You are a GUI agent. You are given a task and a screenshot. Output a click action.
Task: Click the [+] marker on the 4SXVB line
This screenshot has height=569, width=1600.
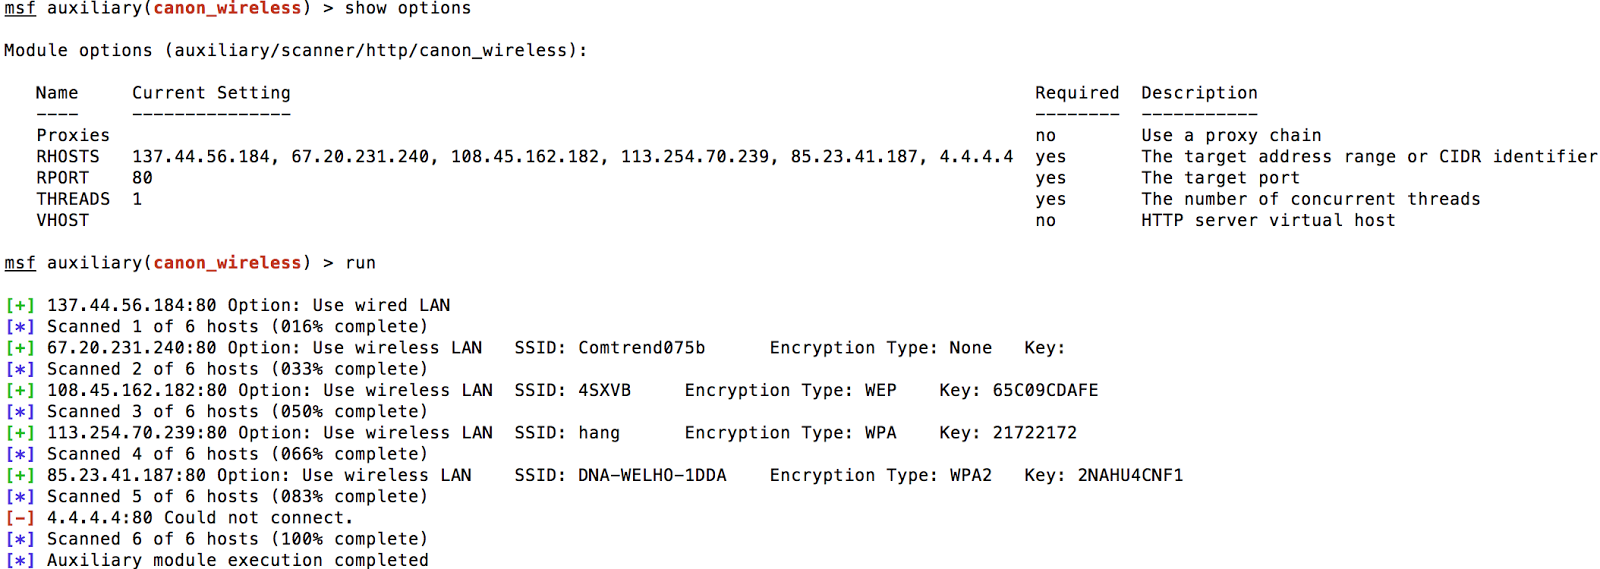20,390
